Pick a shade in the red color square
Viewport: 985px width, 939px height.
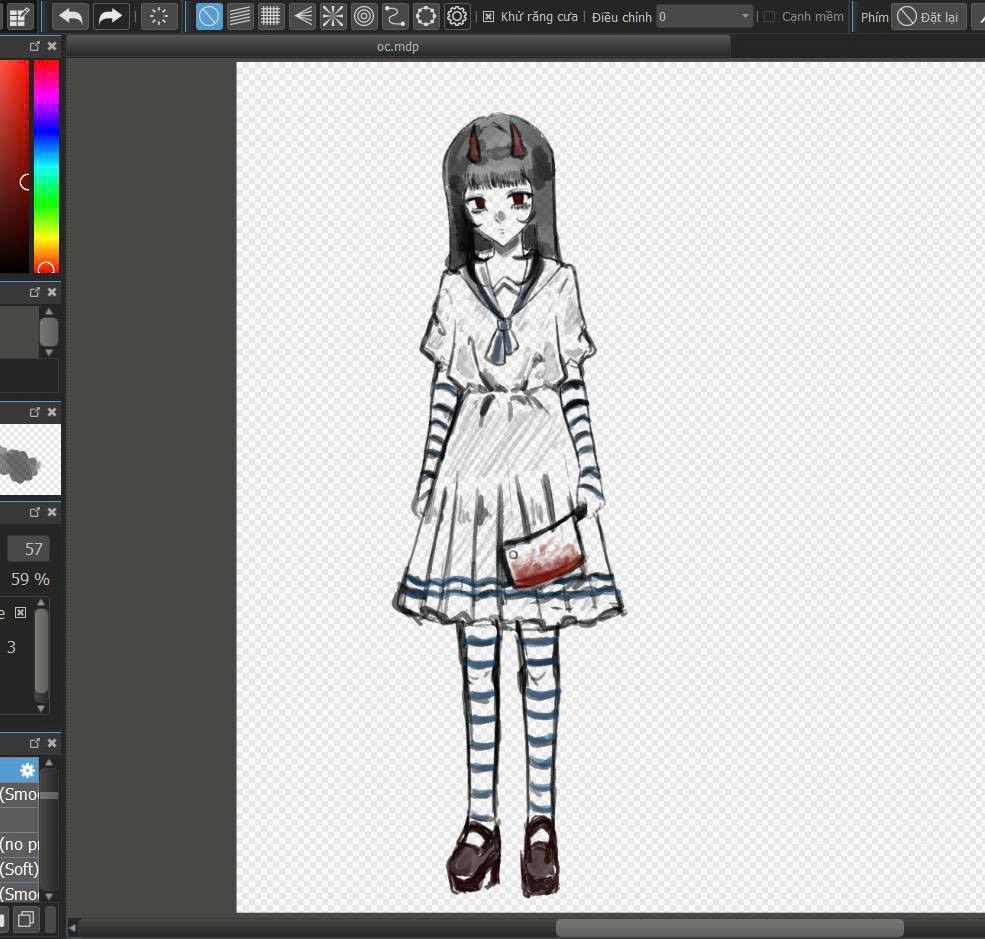click(x=14, y=166)
